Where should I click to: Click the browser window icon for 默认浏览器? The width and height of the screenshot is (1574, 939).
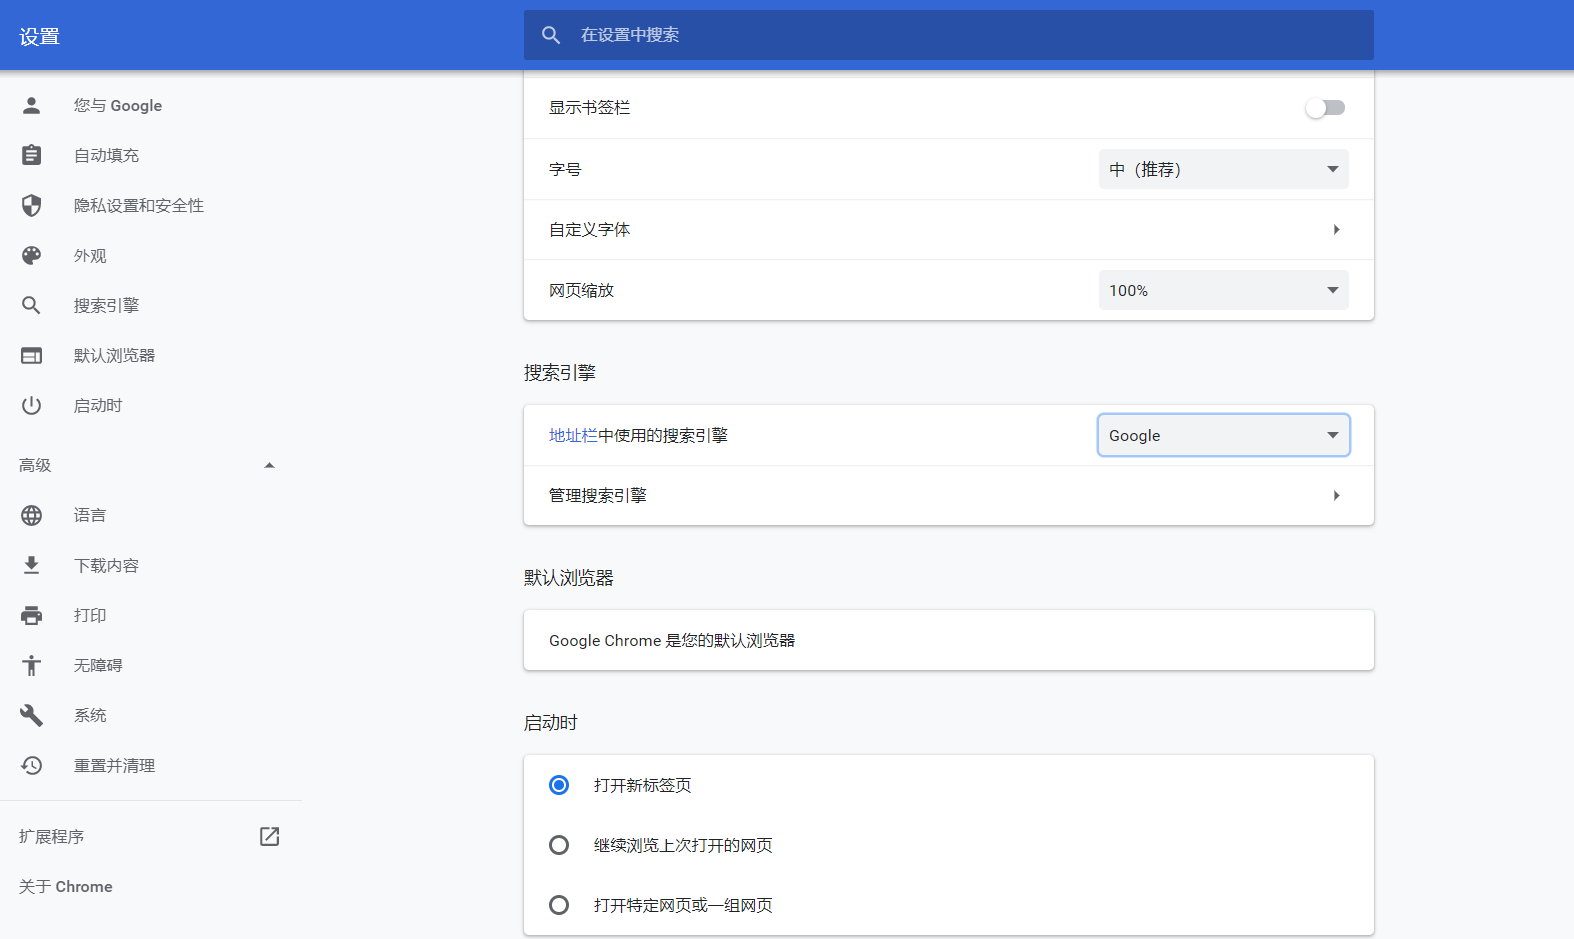click(32, 355)
